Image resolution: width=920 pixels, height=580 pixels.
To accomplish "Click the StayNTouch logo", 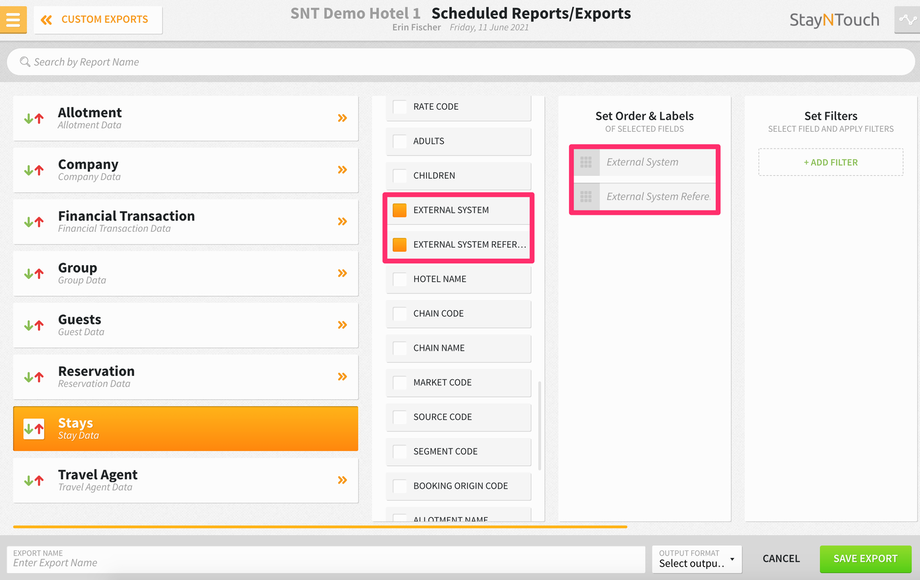I will pyautogui.click(x=834, y=20).
